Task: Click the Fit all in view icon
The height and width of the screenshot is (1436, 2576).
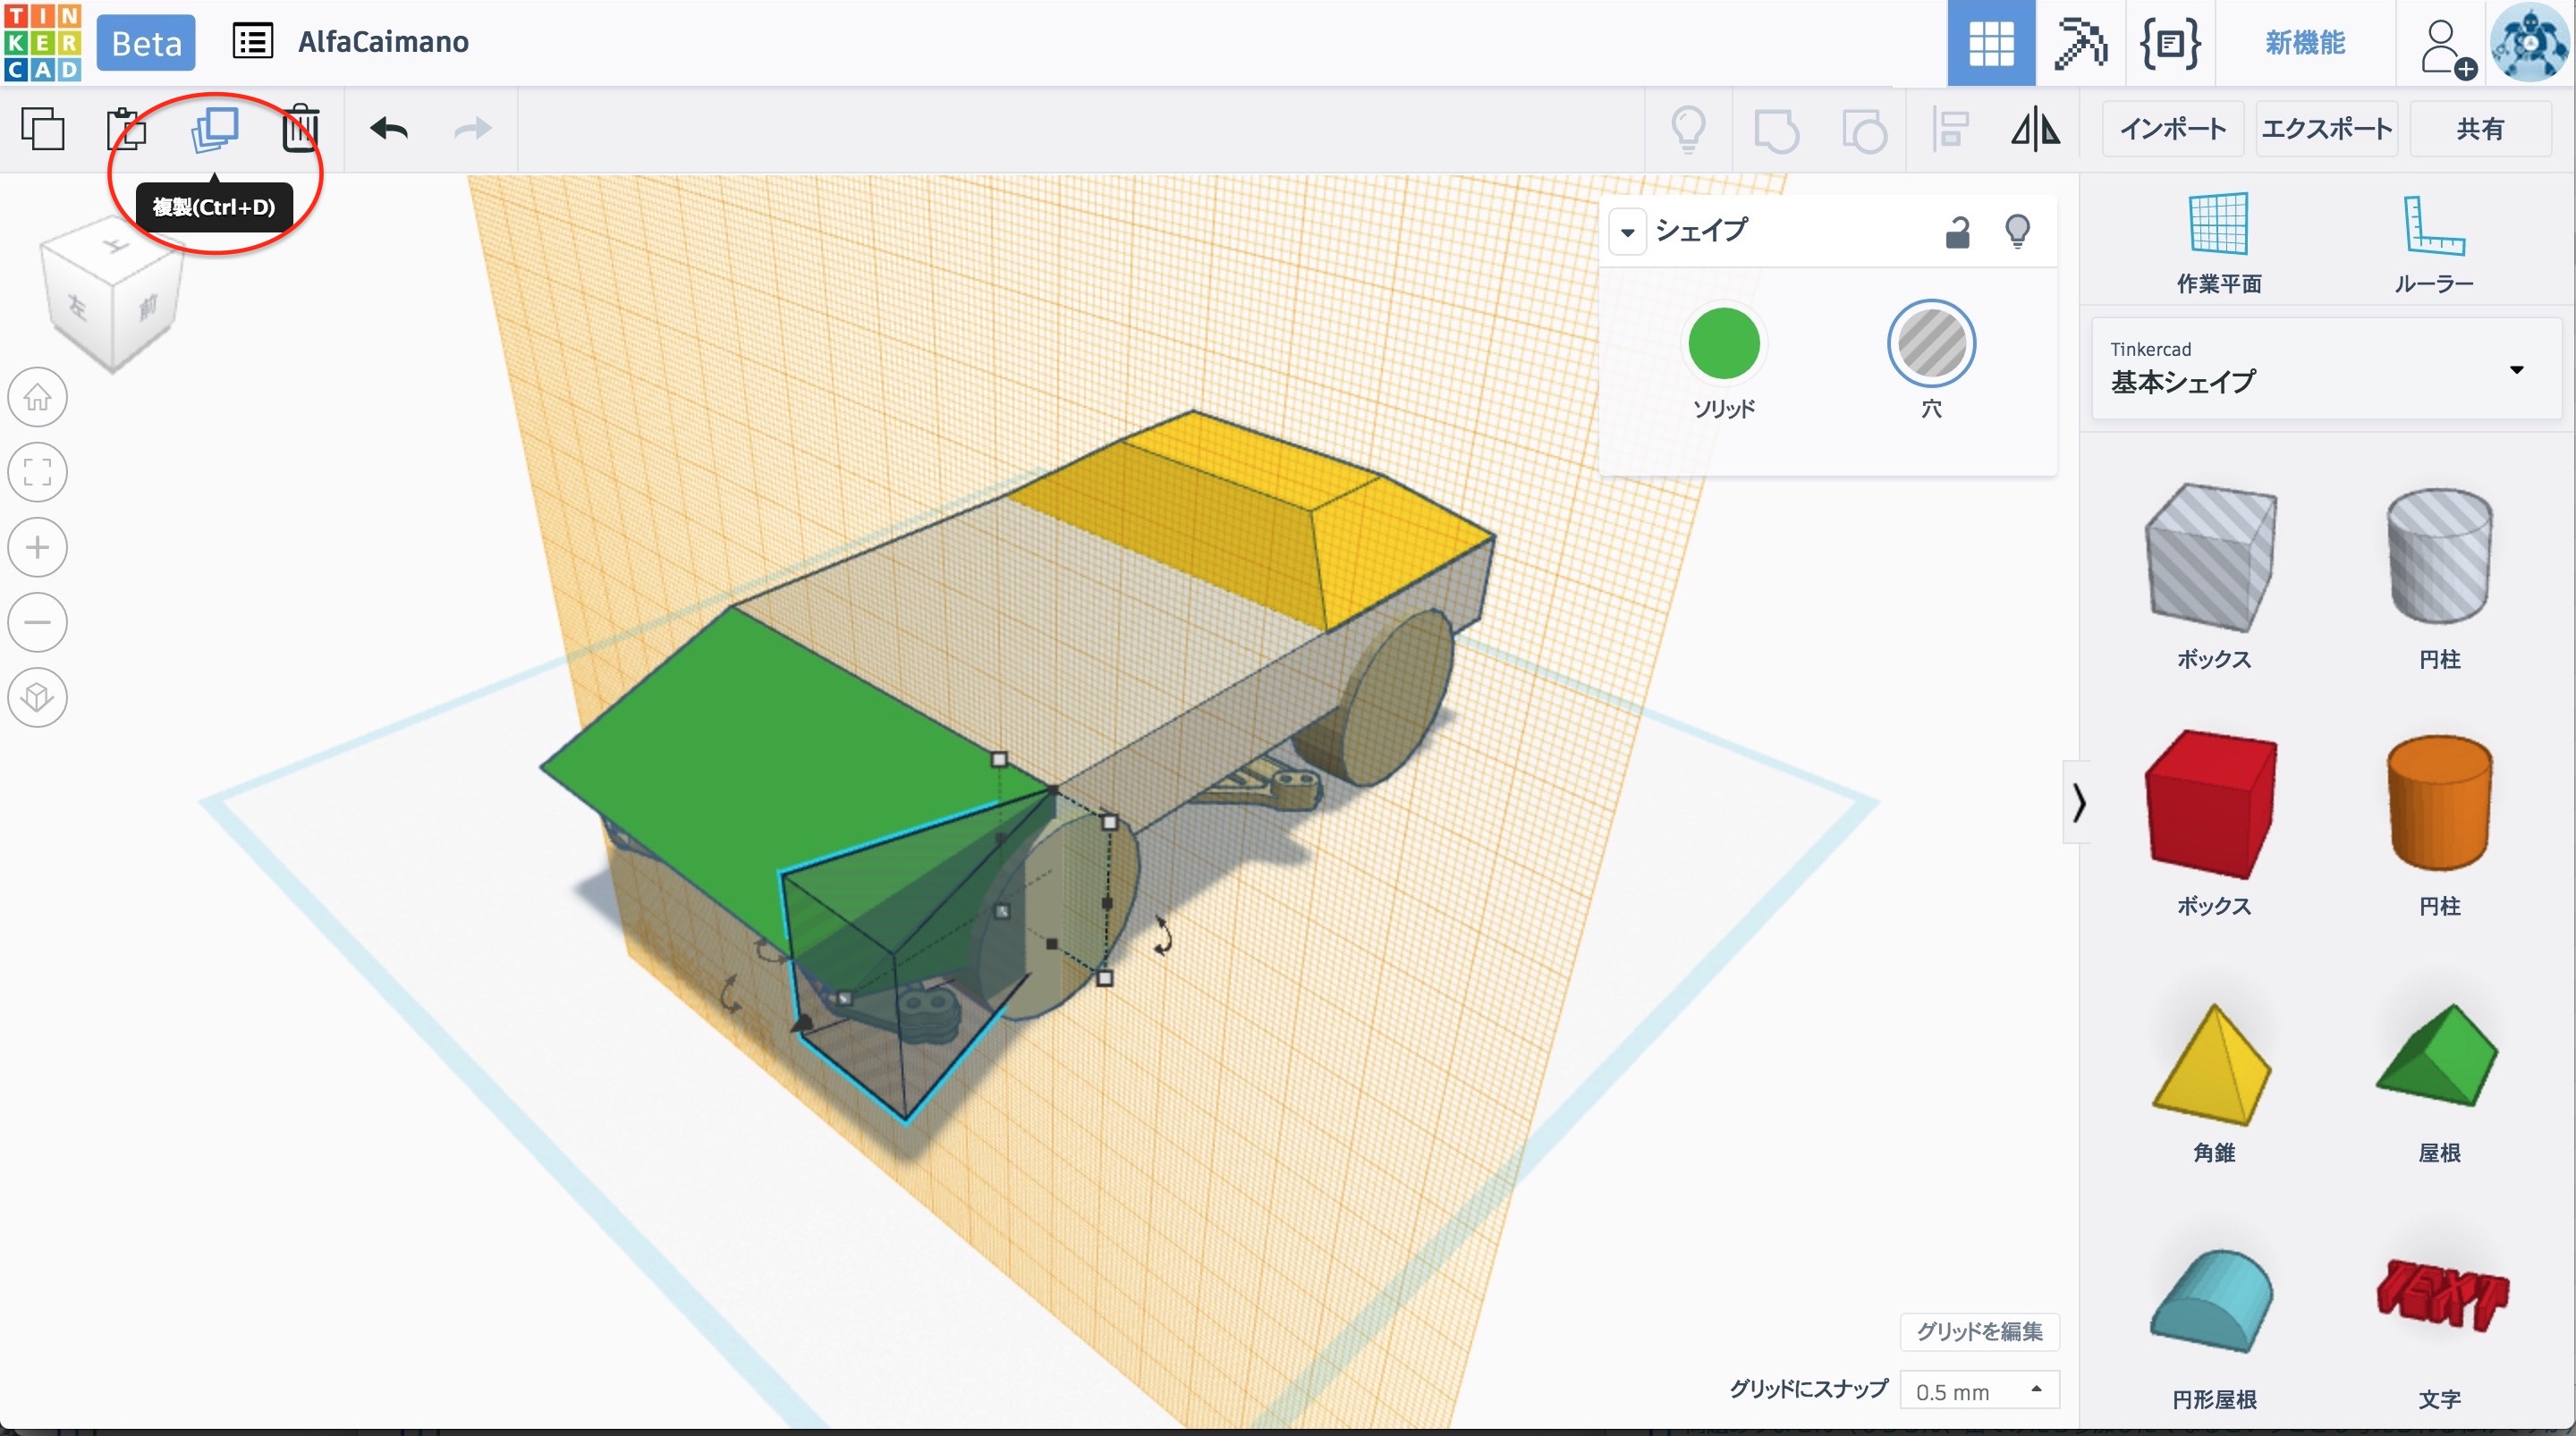Action: pos(38,472)
